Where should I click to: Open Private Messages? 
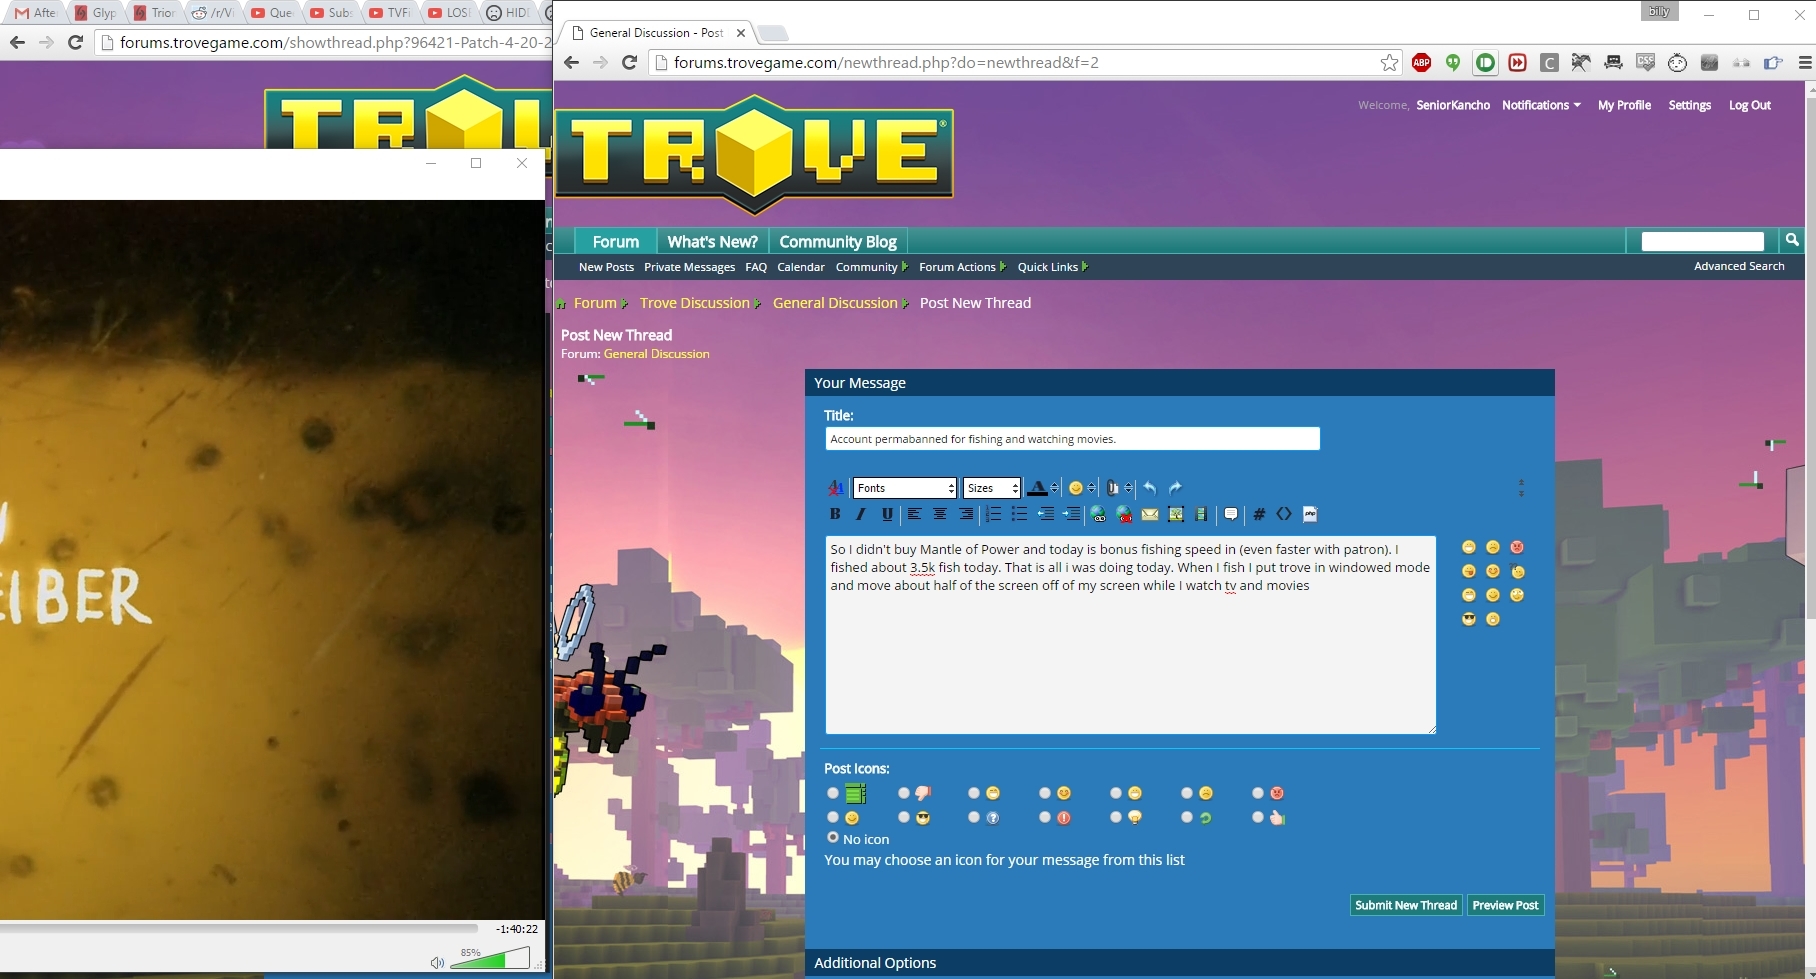point(689,267)
